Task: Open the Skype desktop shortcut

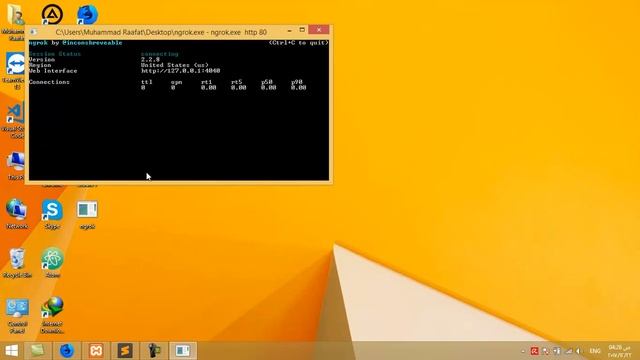Action: [x=52, y=214]
